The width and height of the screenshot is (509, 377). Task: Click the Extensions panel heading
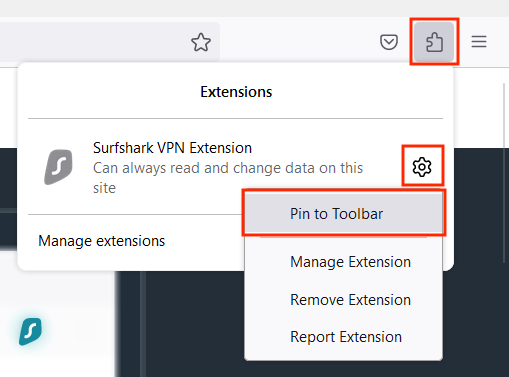point(236,92)
